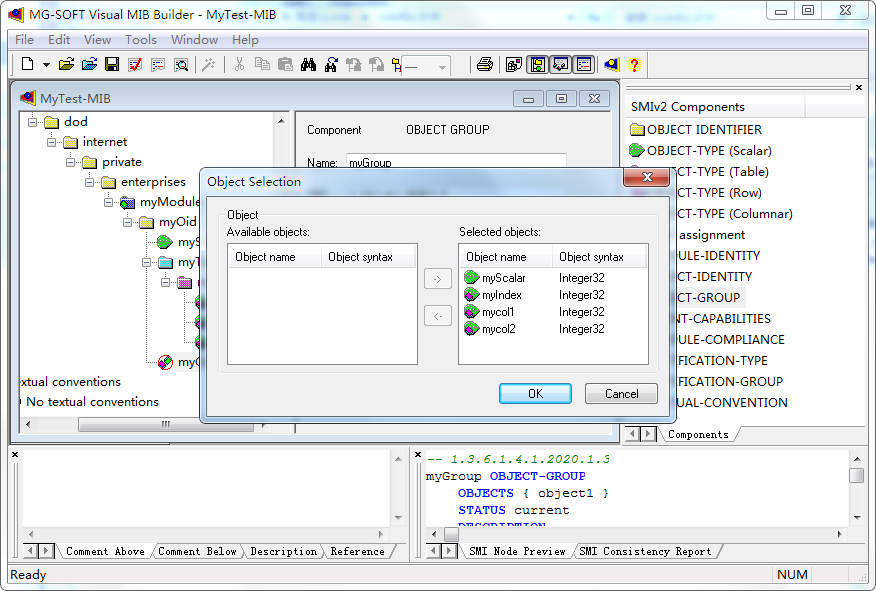
Task: Collapse the internet tree node
Action: [52, 142]
